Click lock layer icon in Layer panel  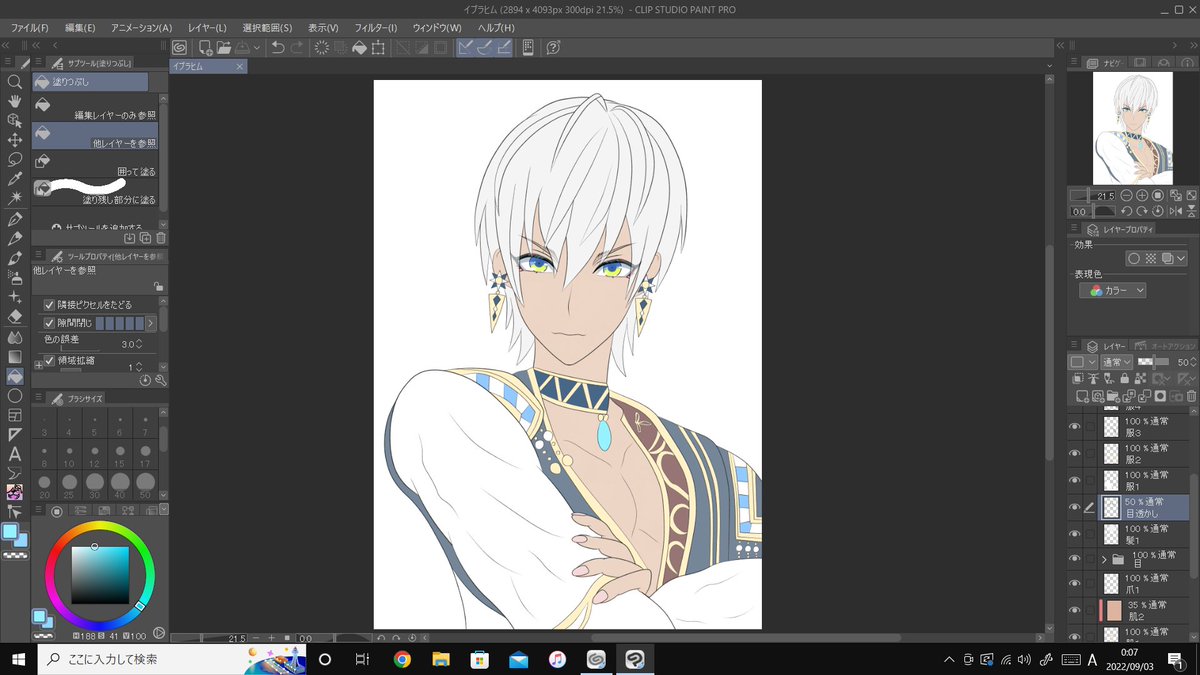[1126, 379]
